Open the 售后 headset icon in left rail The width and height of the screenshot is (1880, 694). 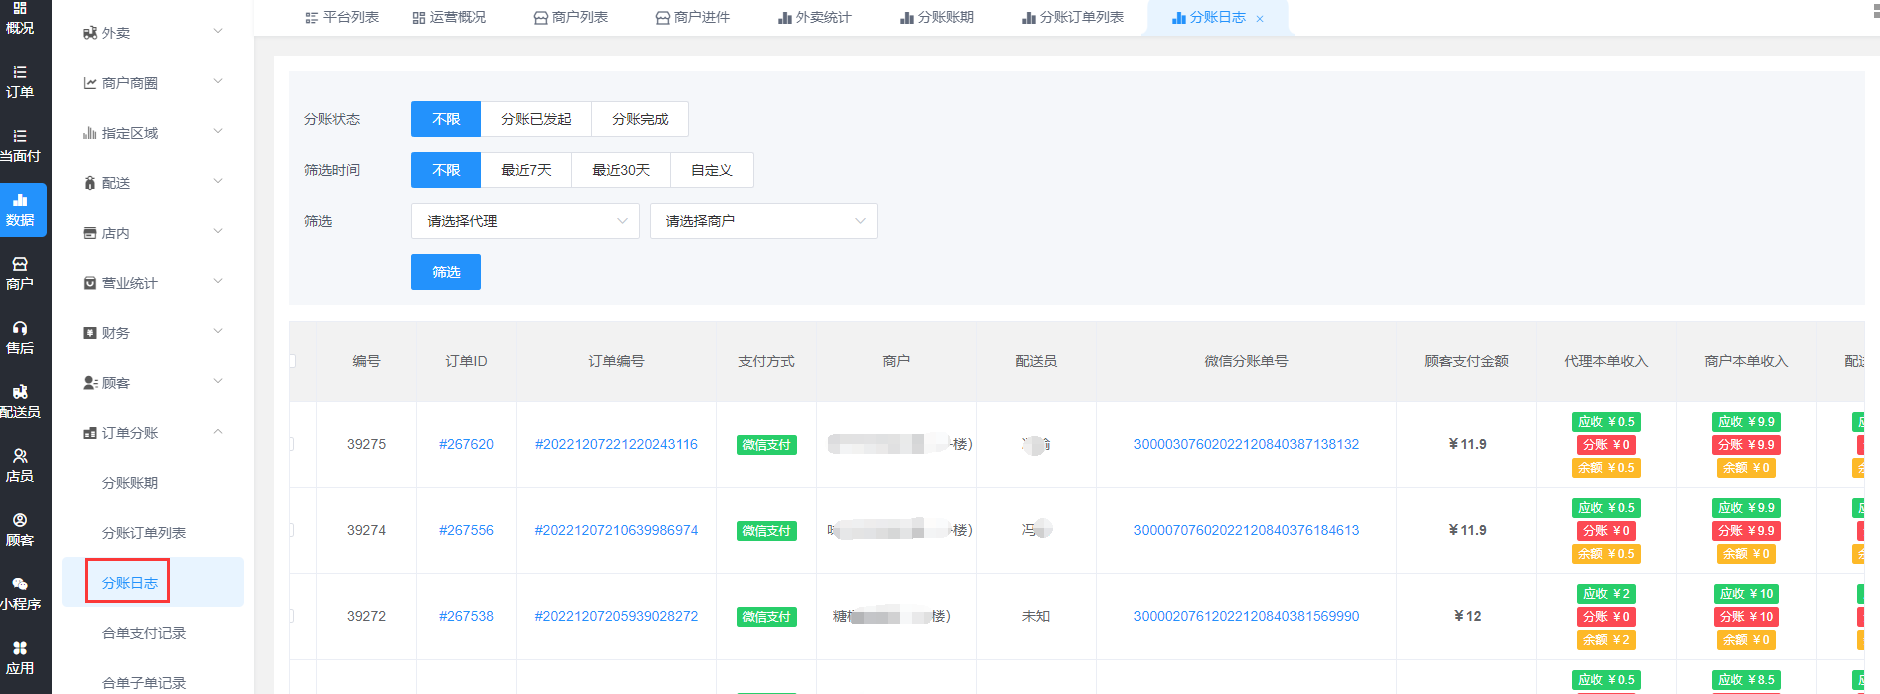click(20, 328)
